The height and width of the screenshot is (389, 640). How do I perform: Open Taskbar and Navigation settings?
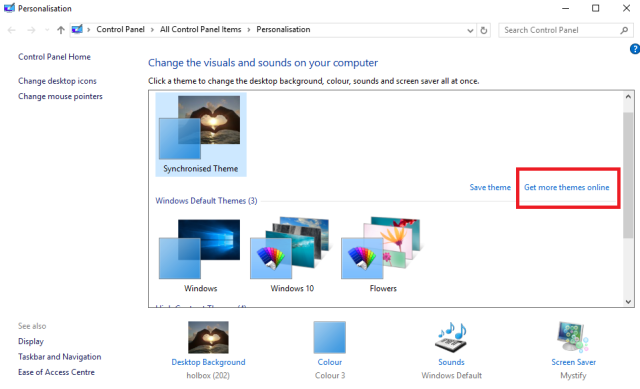pyautogui.click(x=60, y=357)
